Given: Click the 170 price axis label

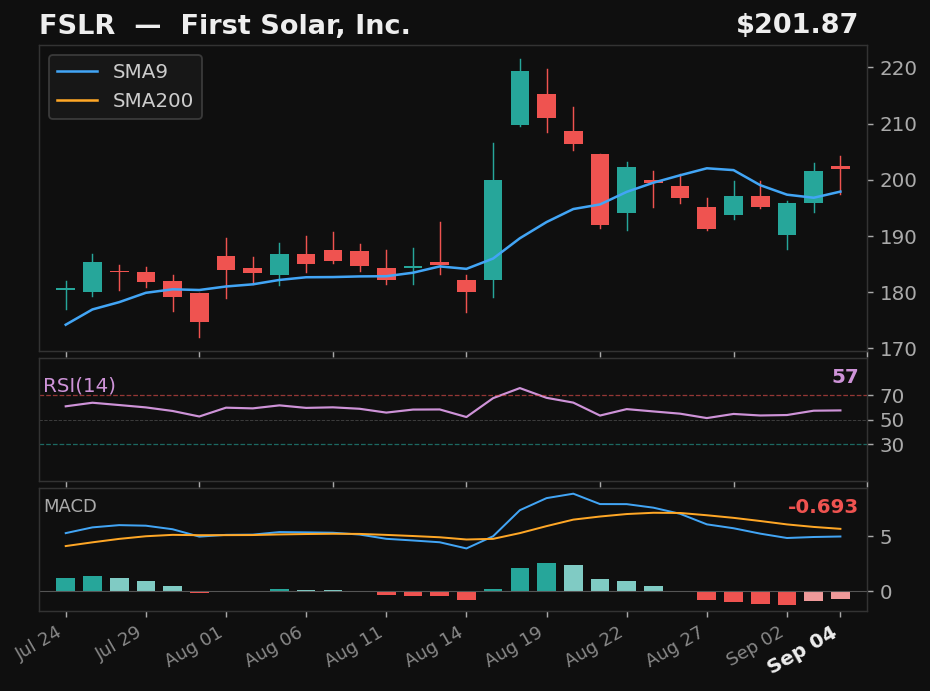Looking at the screenshot, I should (x=898, y=349).
